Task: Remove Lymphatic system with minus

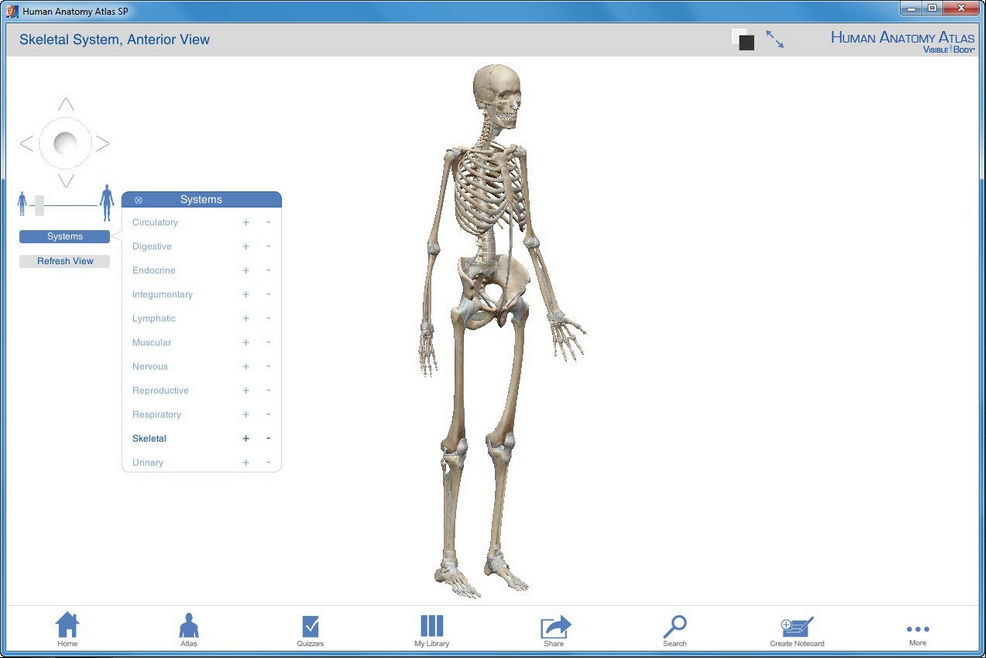Action: 269,318
